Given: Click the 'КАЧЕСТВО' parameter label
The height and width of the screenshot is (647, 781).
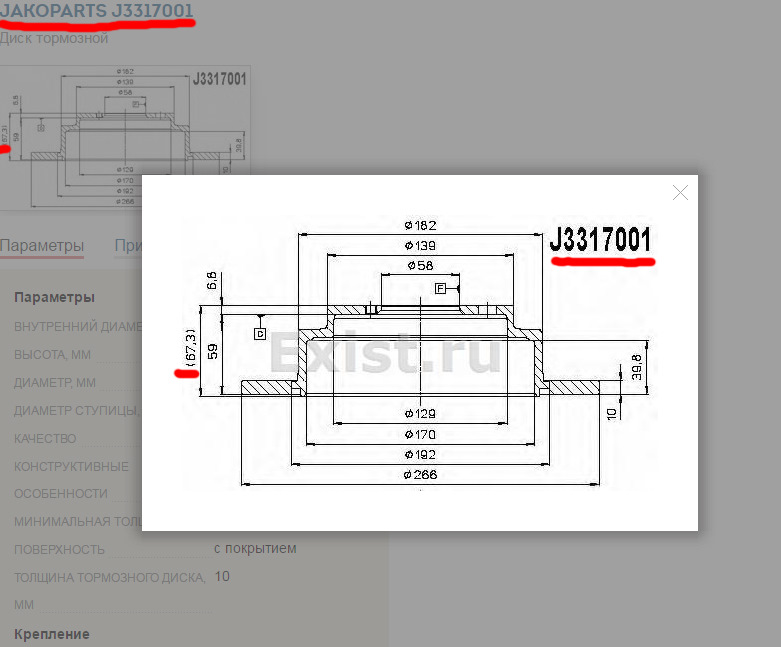Looking at the screenshot, I should 45,439.
